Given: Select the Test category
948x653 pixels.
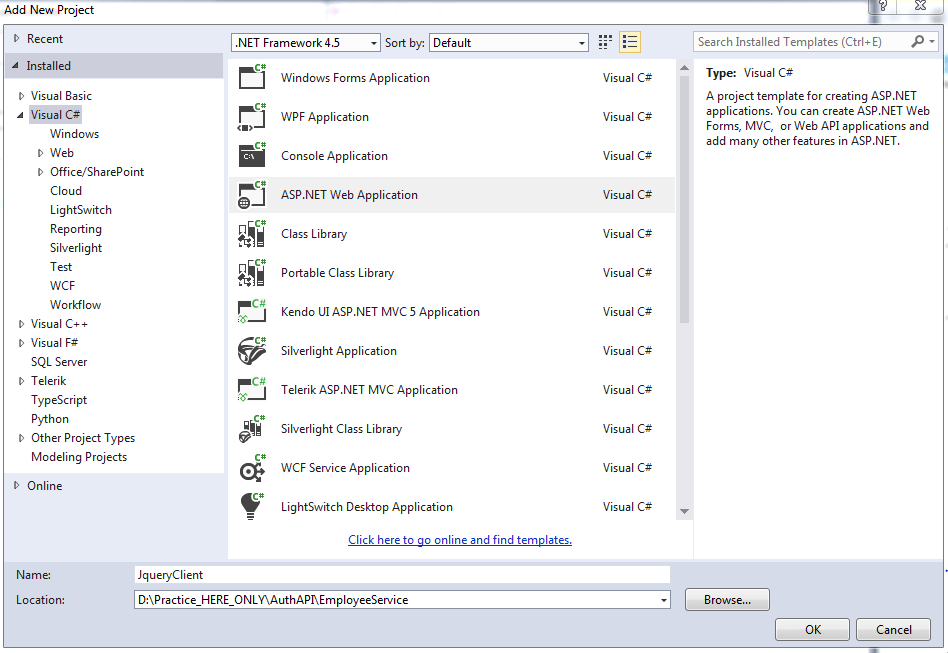Looking at the screenshot, I should click(x=61, y=267).
